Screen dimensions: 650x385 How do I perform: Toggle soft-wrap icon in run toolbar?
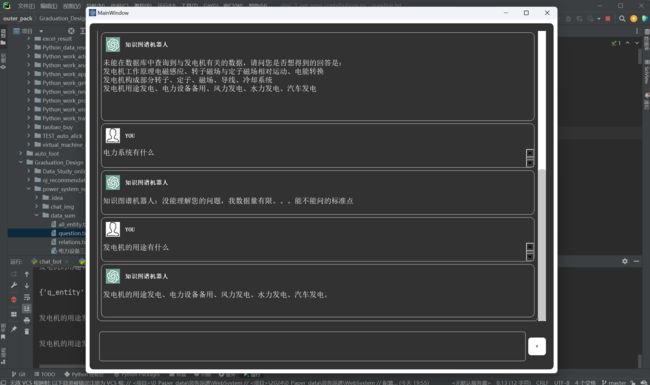[x=27, y=297]
